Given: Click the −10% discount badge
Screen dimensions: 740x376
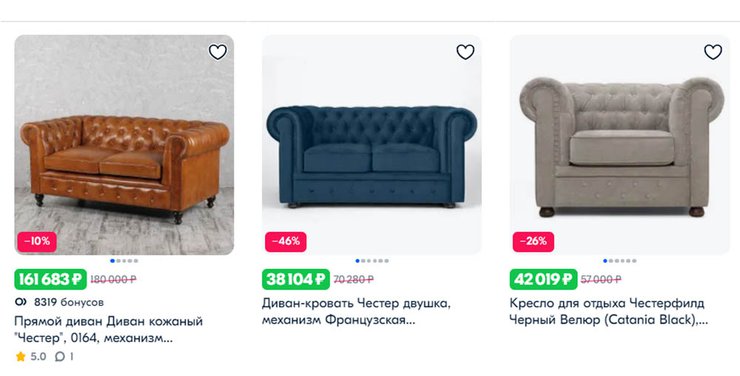Looking at the screenshot, I should [37, 242].
